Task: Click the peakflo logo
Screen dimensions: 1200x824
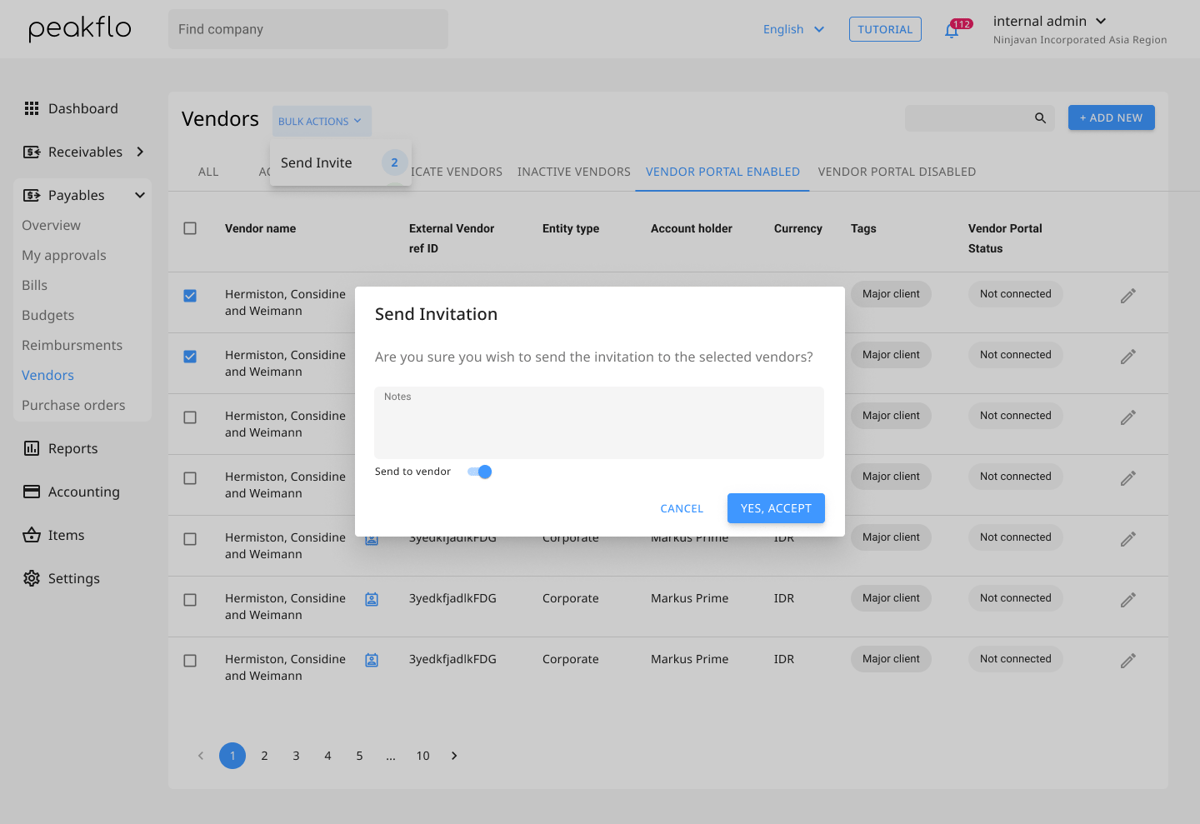Action: [80, 29]
